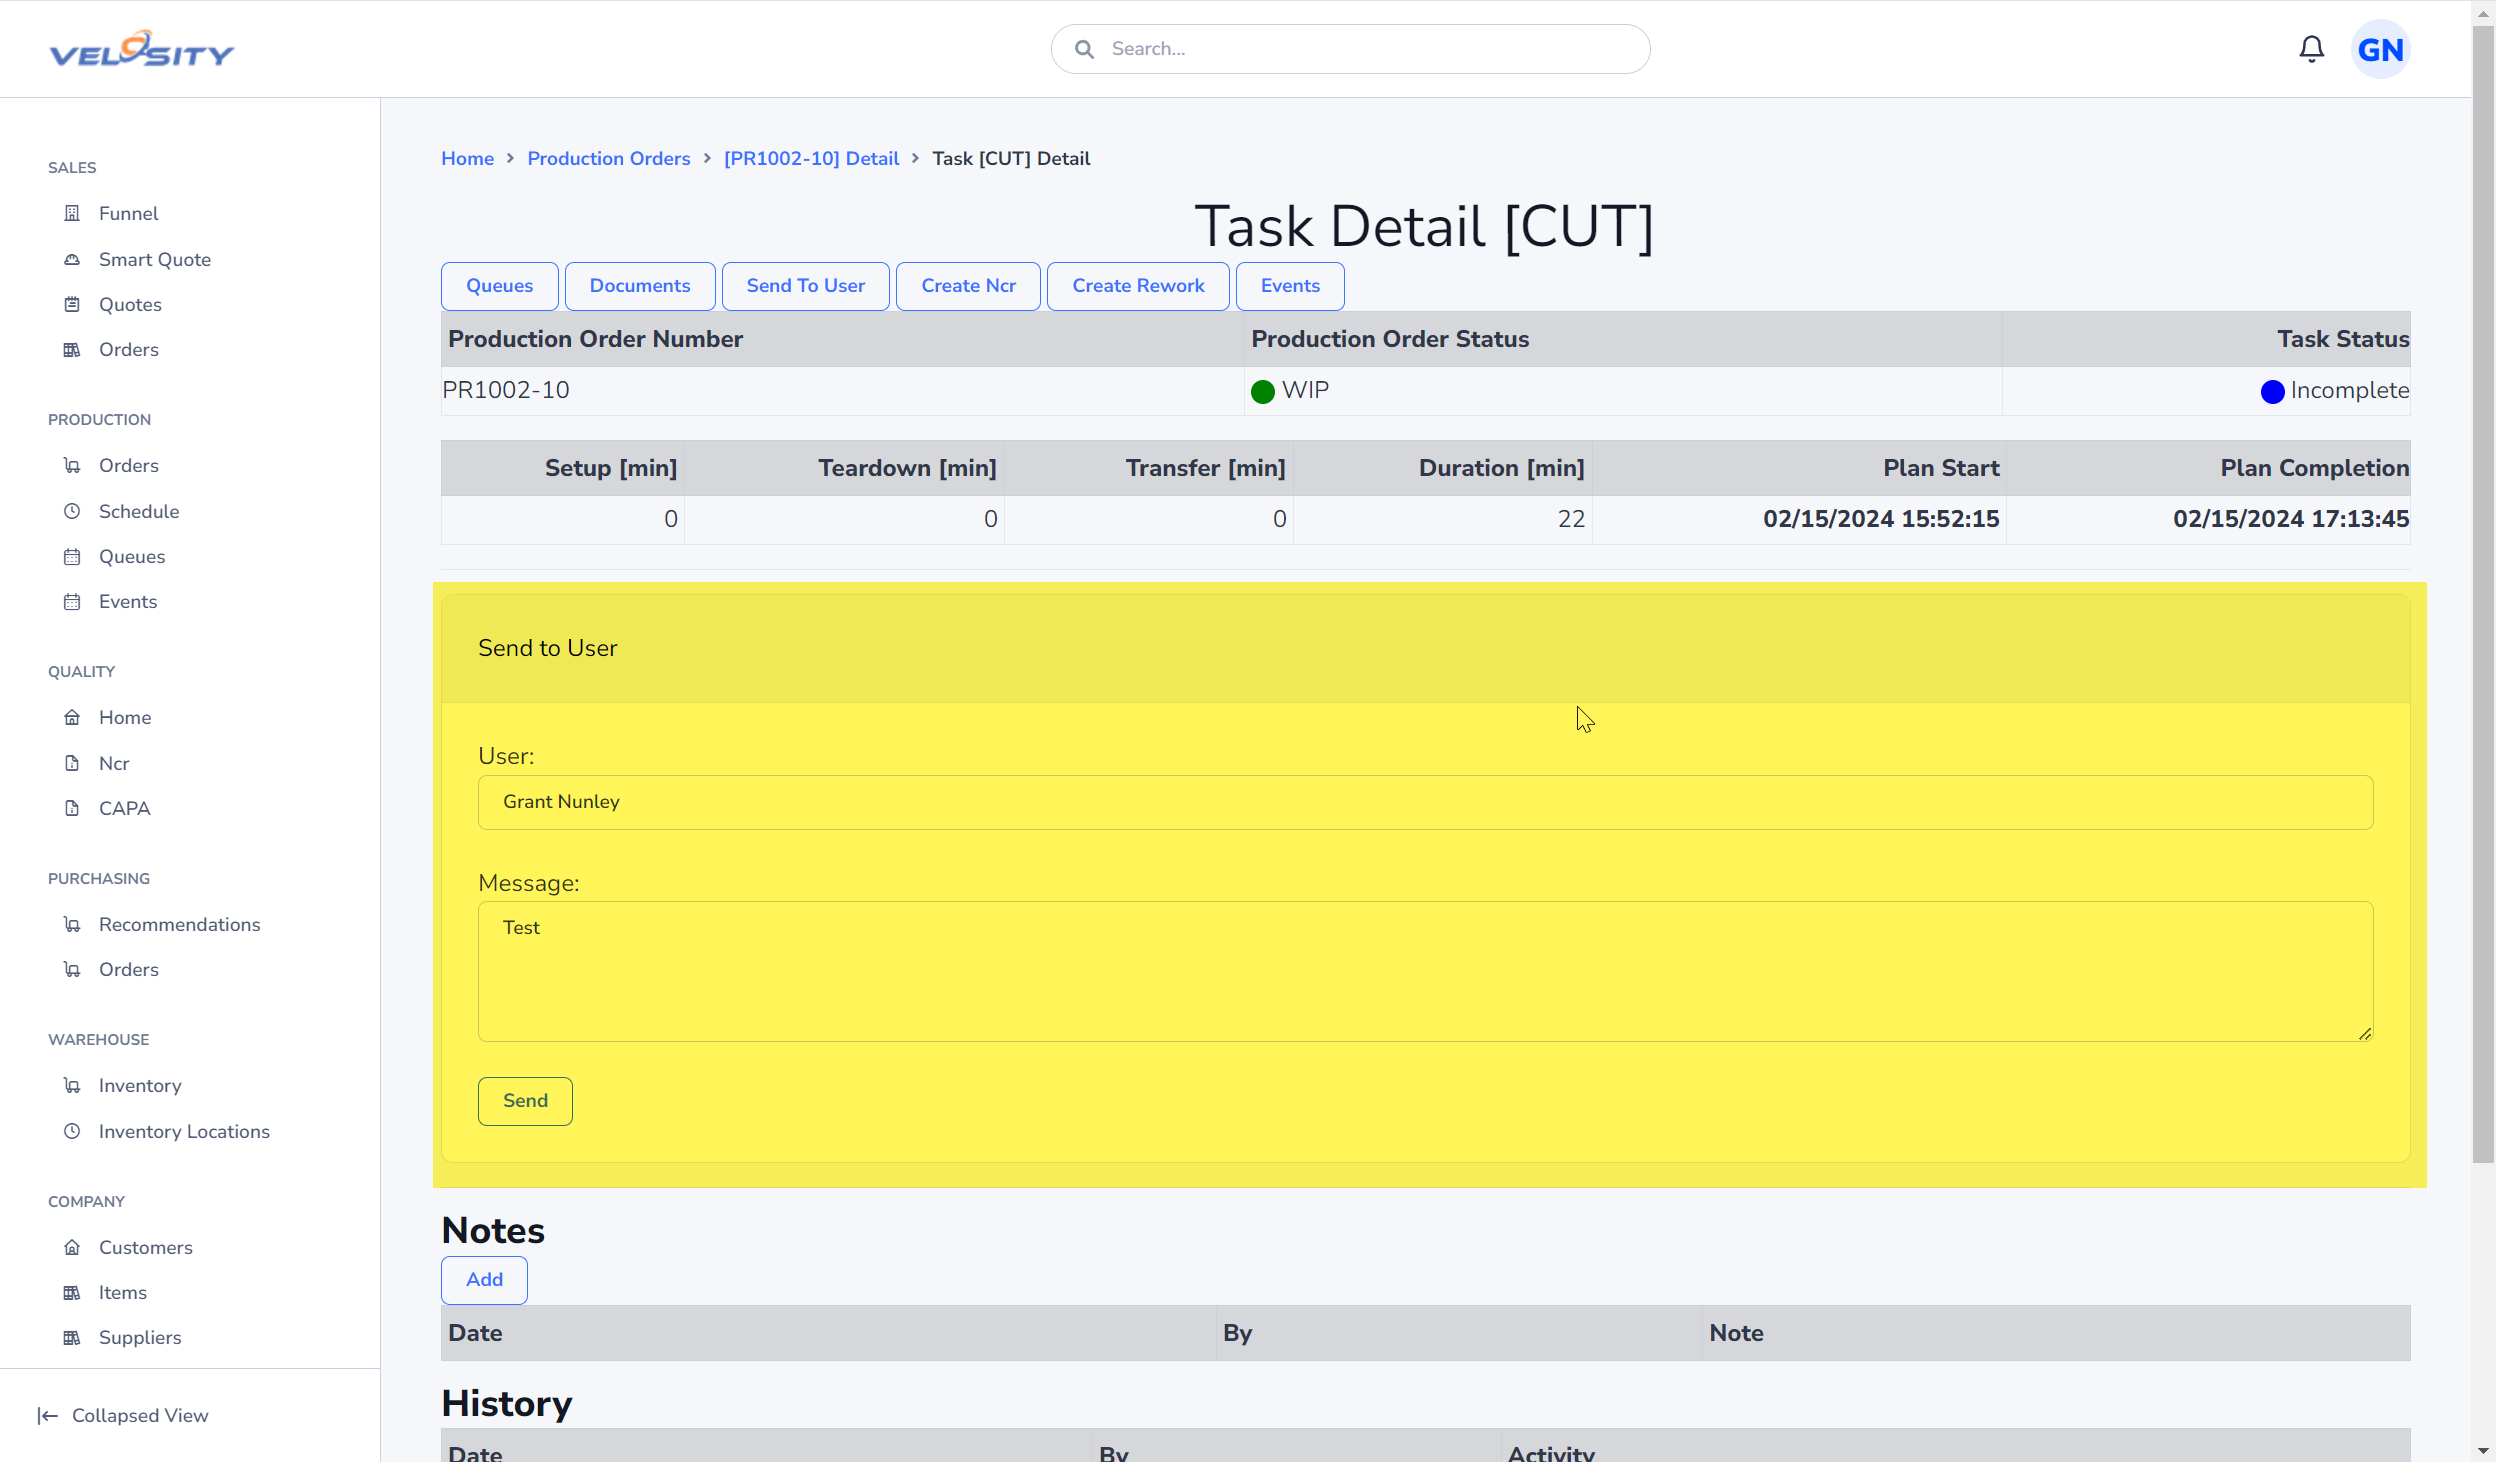Click the Quality Home icon
The width and height of the screenshot is (2496, 1462).
72,717
